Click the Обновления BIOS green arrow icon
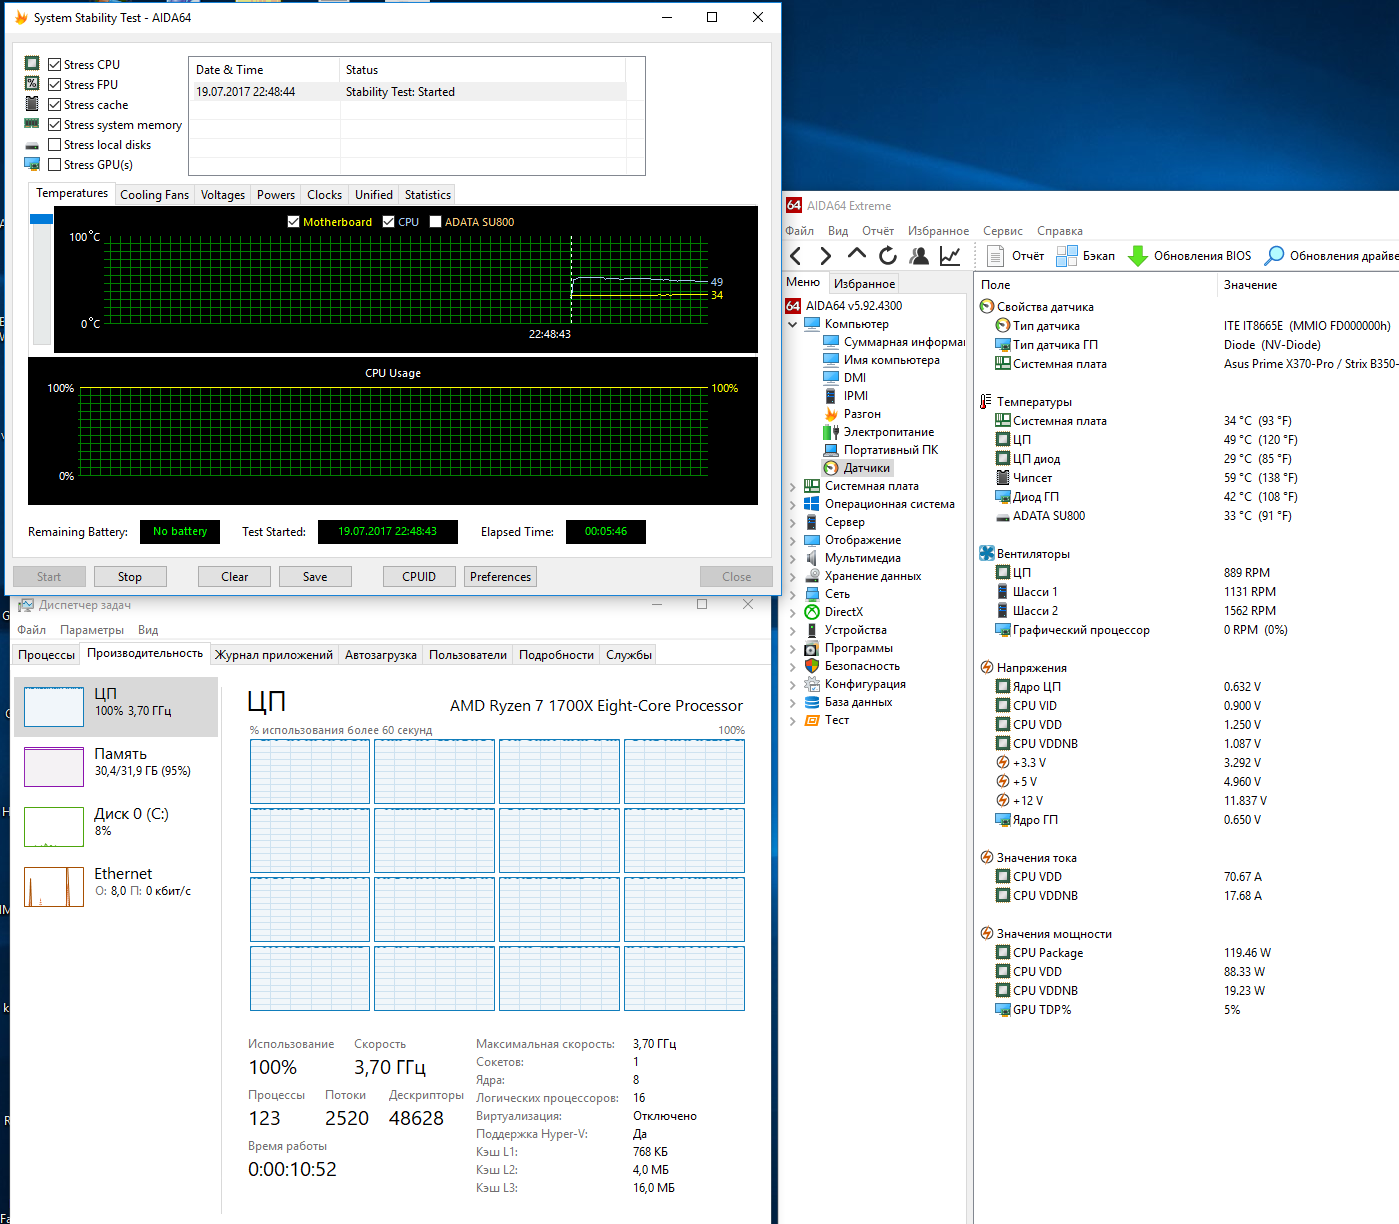Image resolution: width=1399 pixels, height=1224 pixels. (x=1138, y=256)
